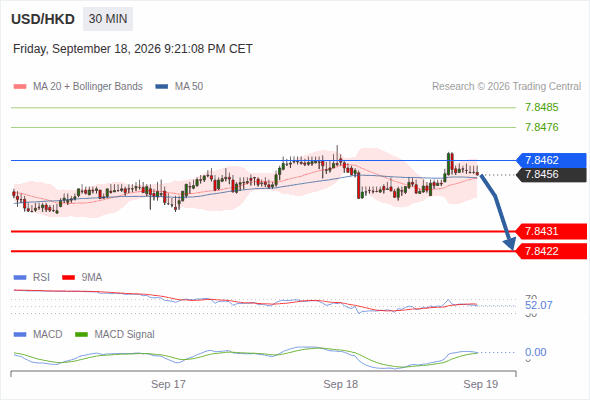Click the Sep 17 date axis label

coord(168,384)
